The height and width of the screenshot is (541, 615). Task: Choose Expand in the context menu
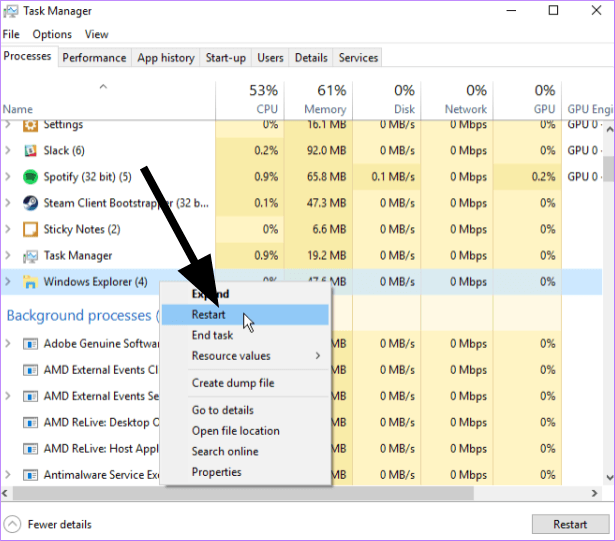(245, 294)
